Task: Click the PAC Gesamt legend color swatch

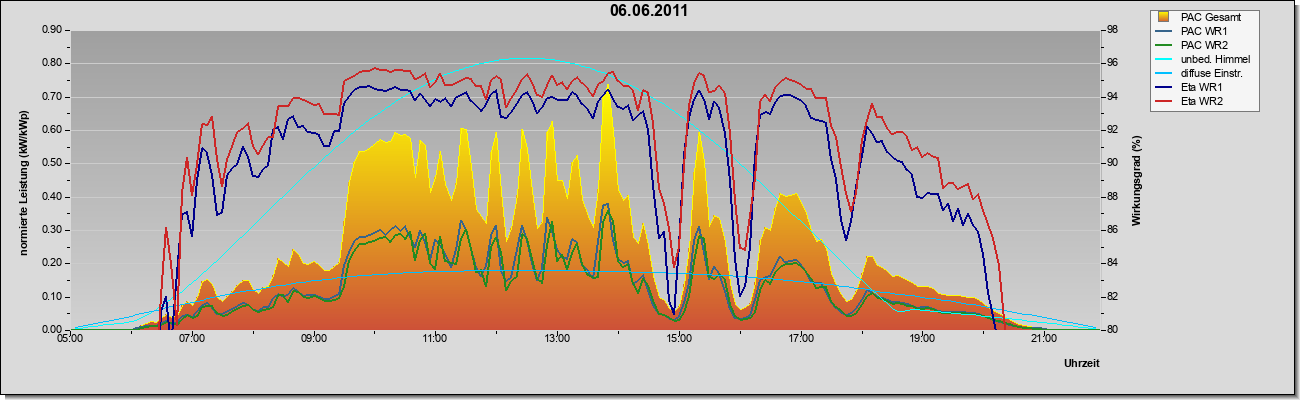Action: click(1166, 17)
